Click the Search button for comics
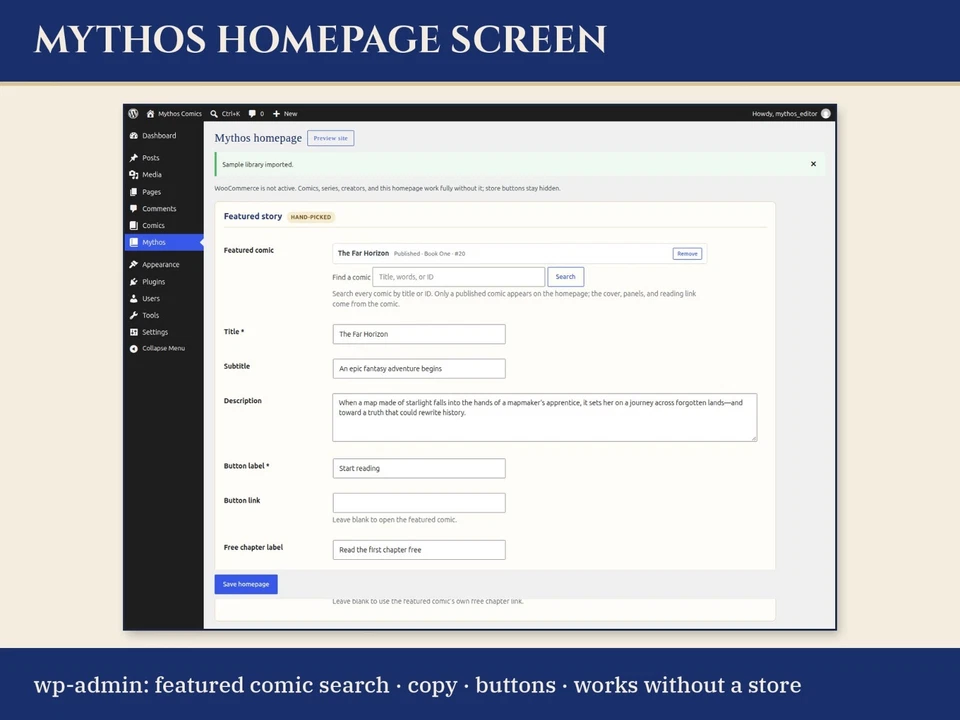The height and width of the screenshot is (720, 960). (x=565, y=277)
